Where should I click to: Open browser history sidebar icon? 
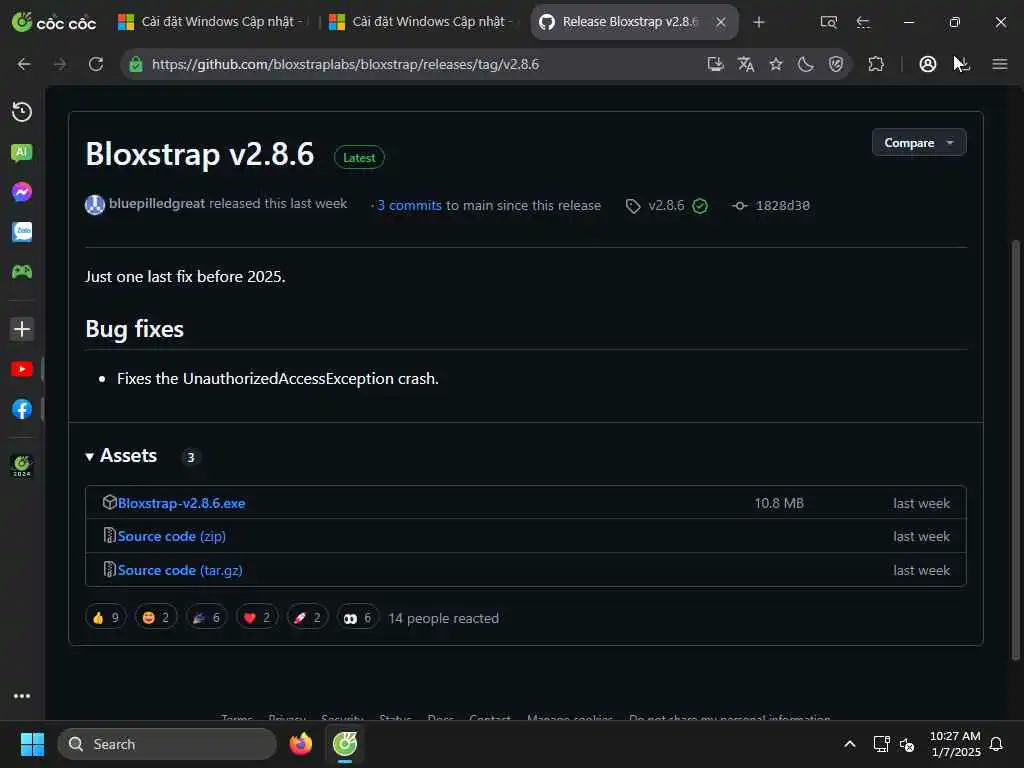(22, 112)
